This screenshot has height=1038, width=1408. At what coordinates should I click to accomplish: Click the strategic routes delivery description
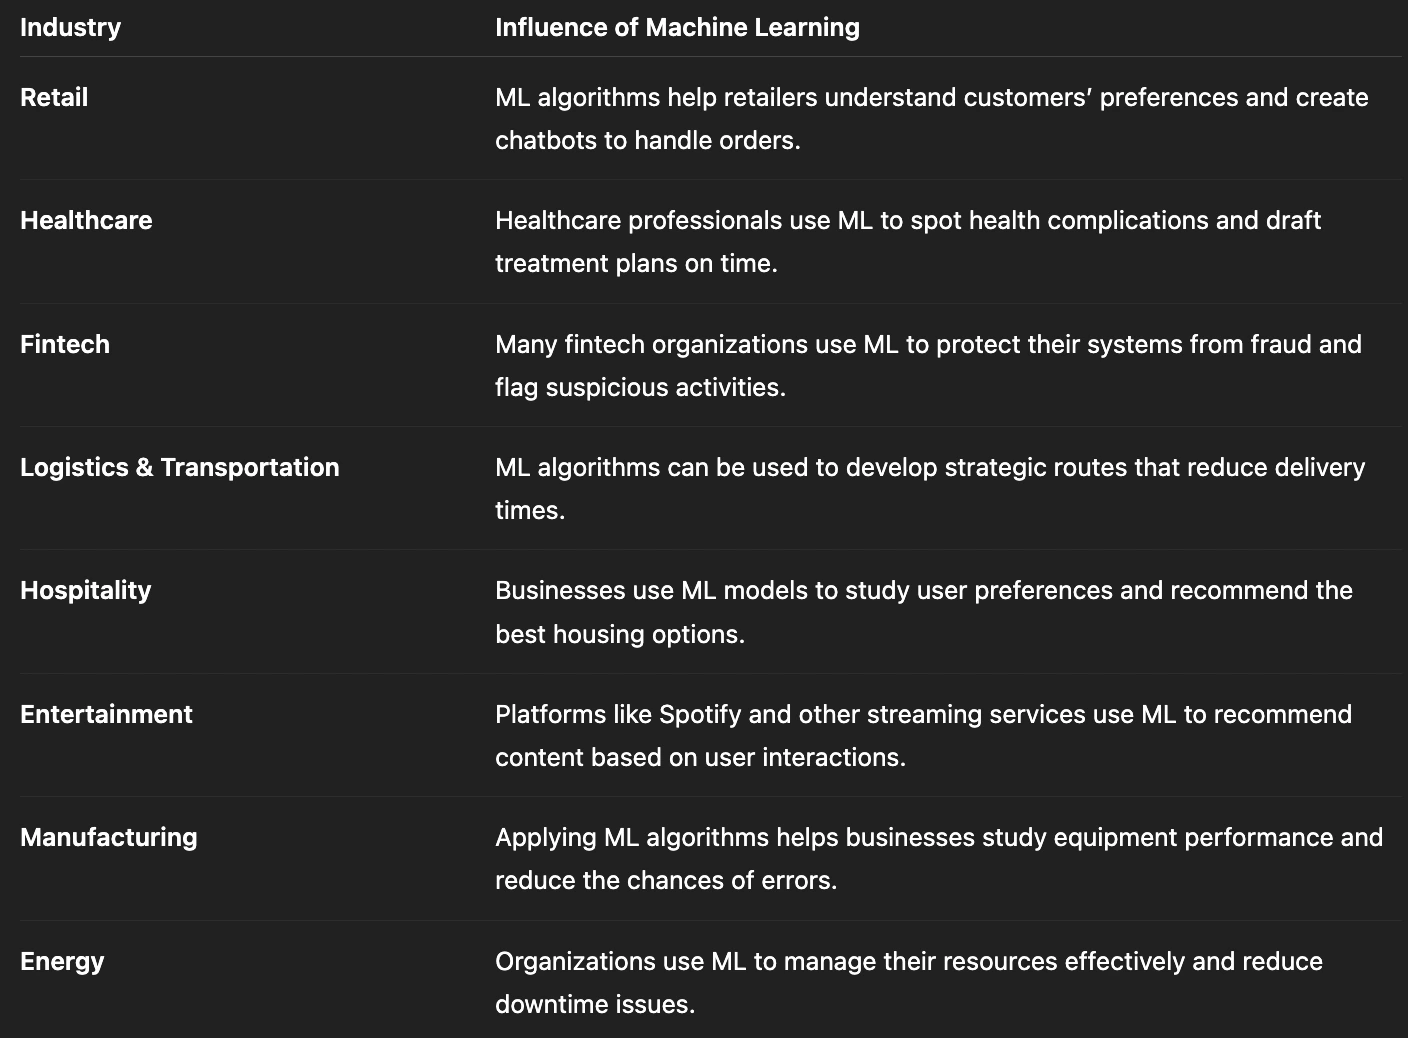click(929, 488)
